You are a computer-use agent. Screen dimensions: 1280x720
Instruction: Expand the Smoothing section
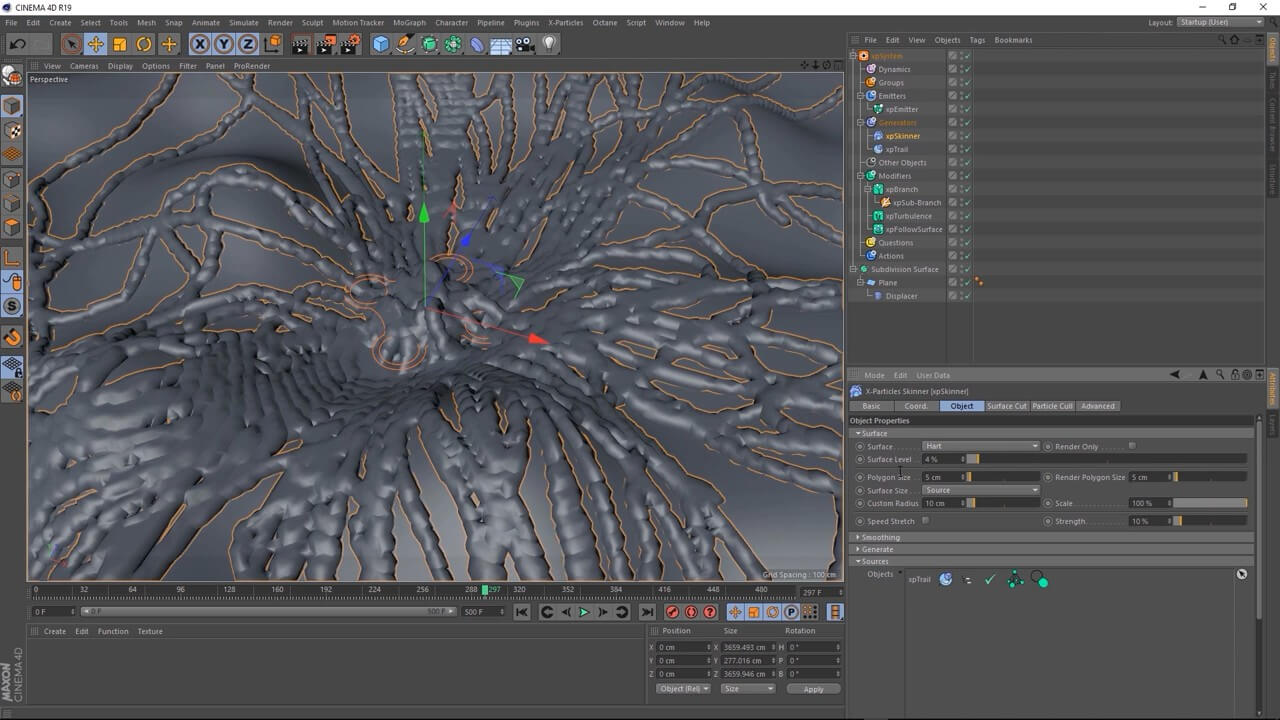880,537
